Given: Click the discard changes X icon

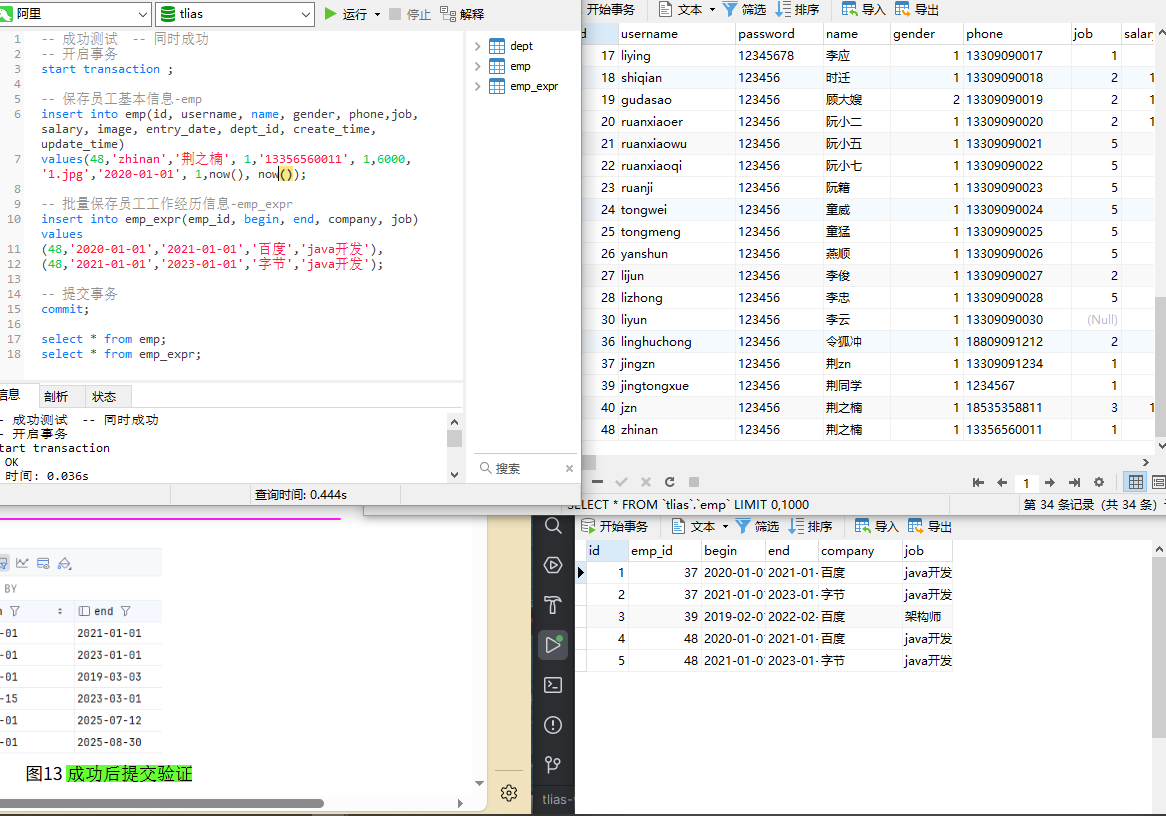Looking at the screenshot, I should 645,482.
